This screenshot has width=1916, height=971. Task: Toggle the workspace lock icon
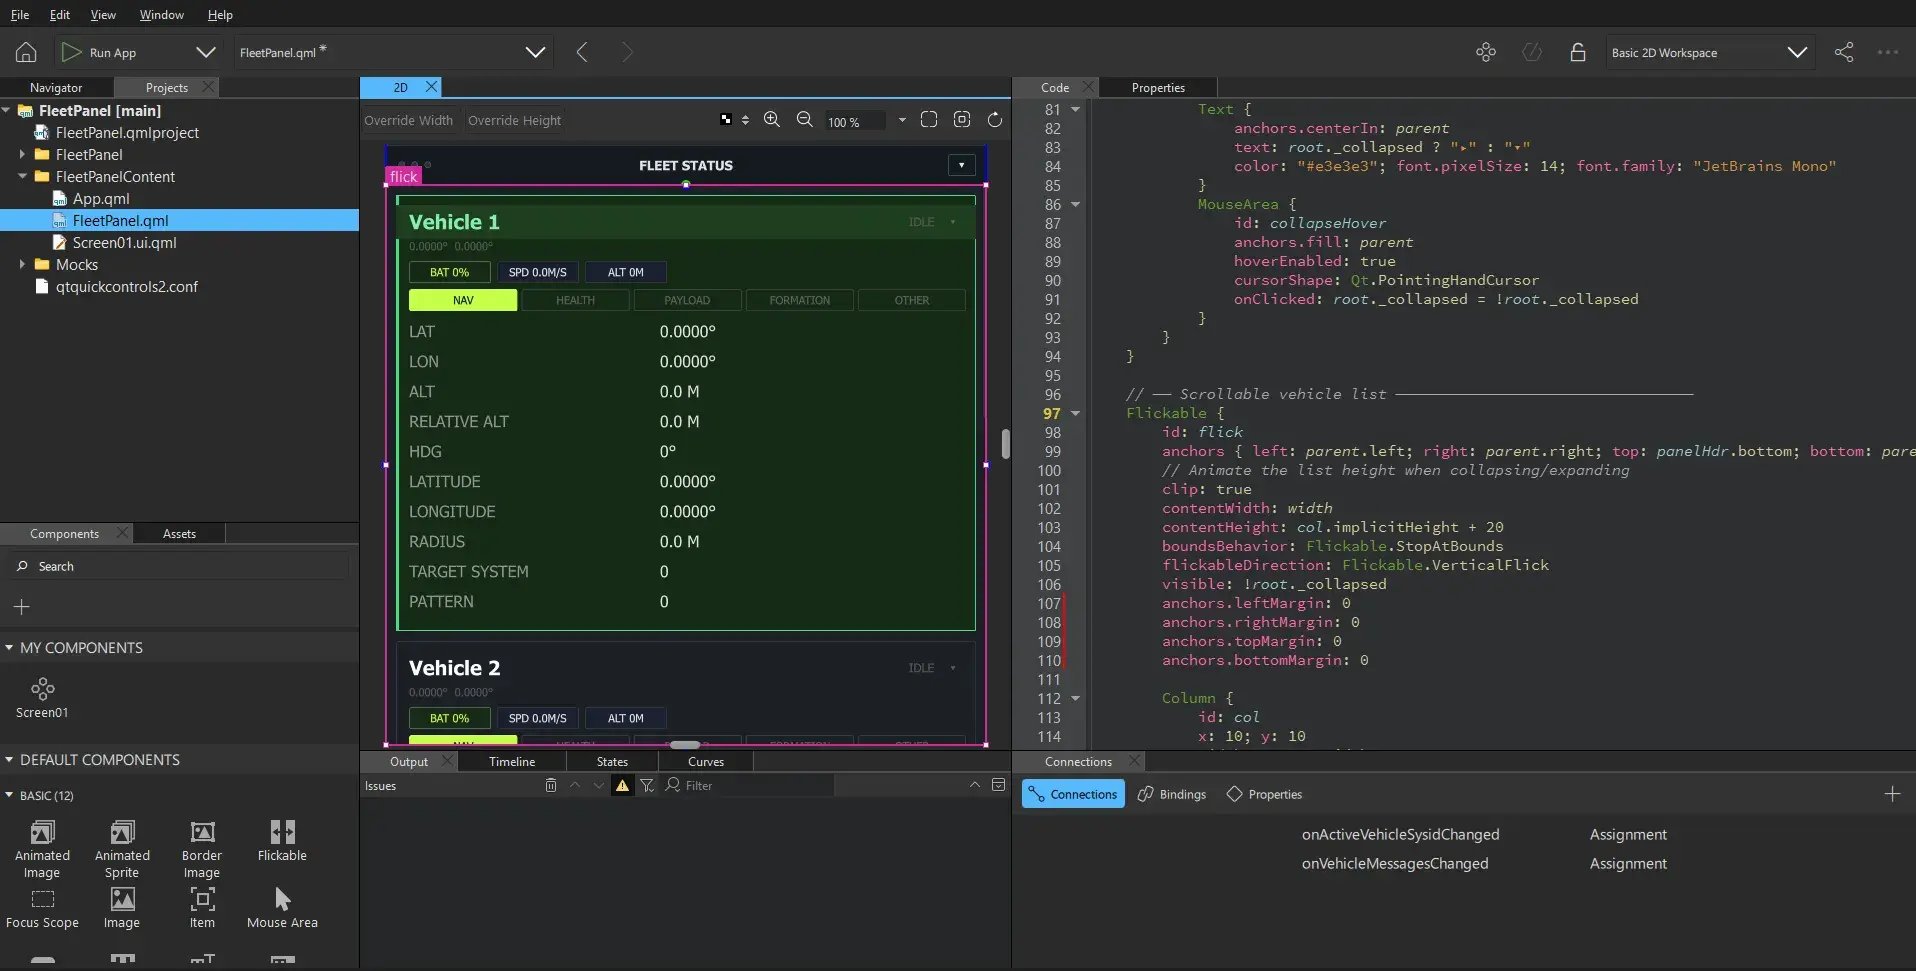click(1578, 52)
